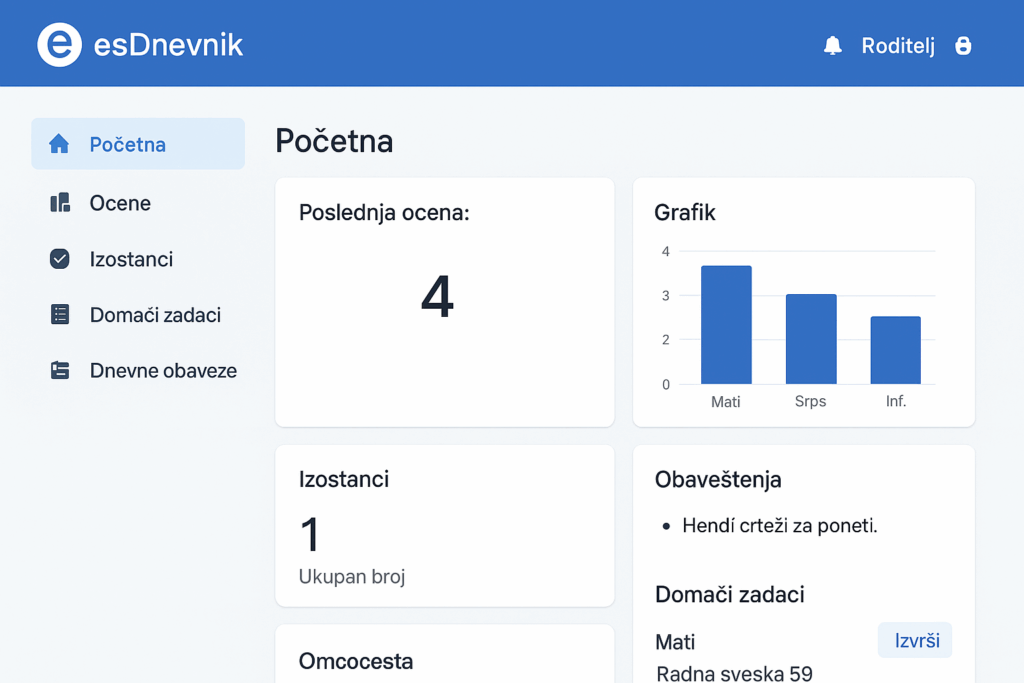The image size is (1024, 683).
Task: Click the Srps bar in Grafik
Action: [x=811, y=339]
